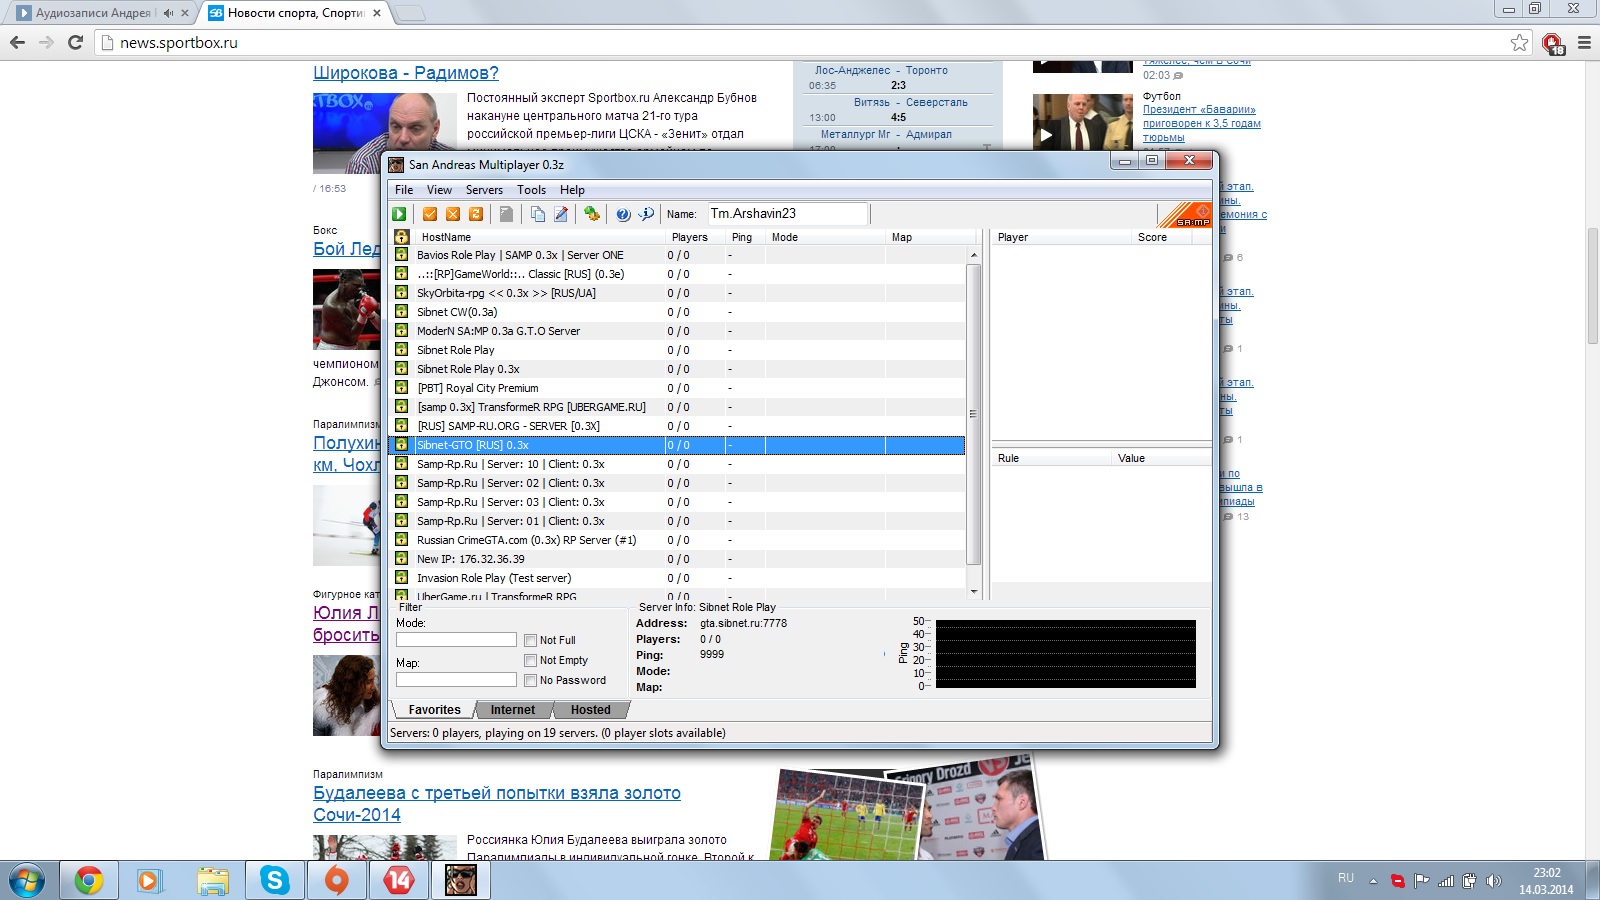
Task: Open file explorer from taskbar
Action: [212, 880]
